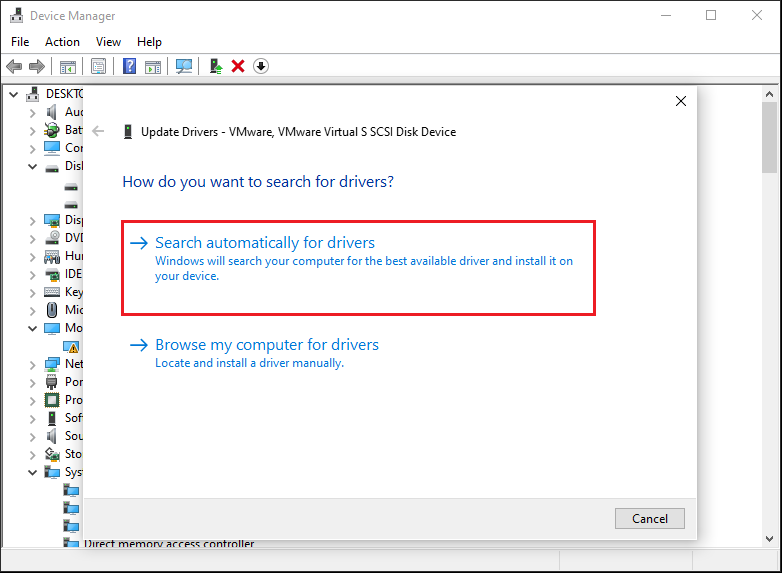This screenshot has height=573, width=782.
Task: Click Scan for hardware changes icon
Action: [184, 66]
